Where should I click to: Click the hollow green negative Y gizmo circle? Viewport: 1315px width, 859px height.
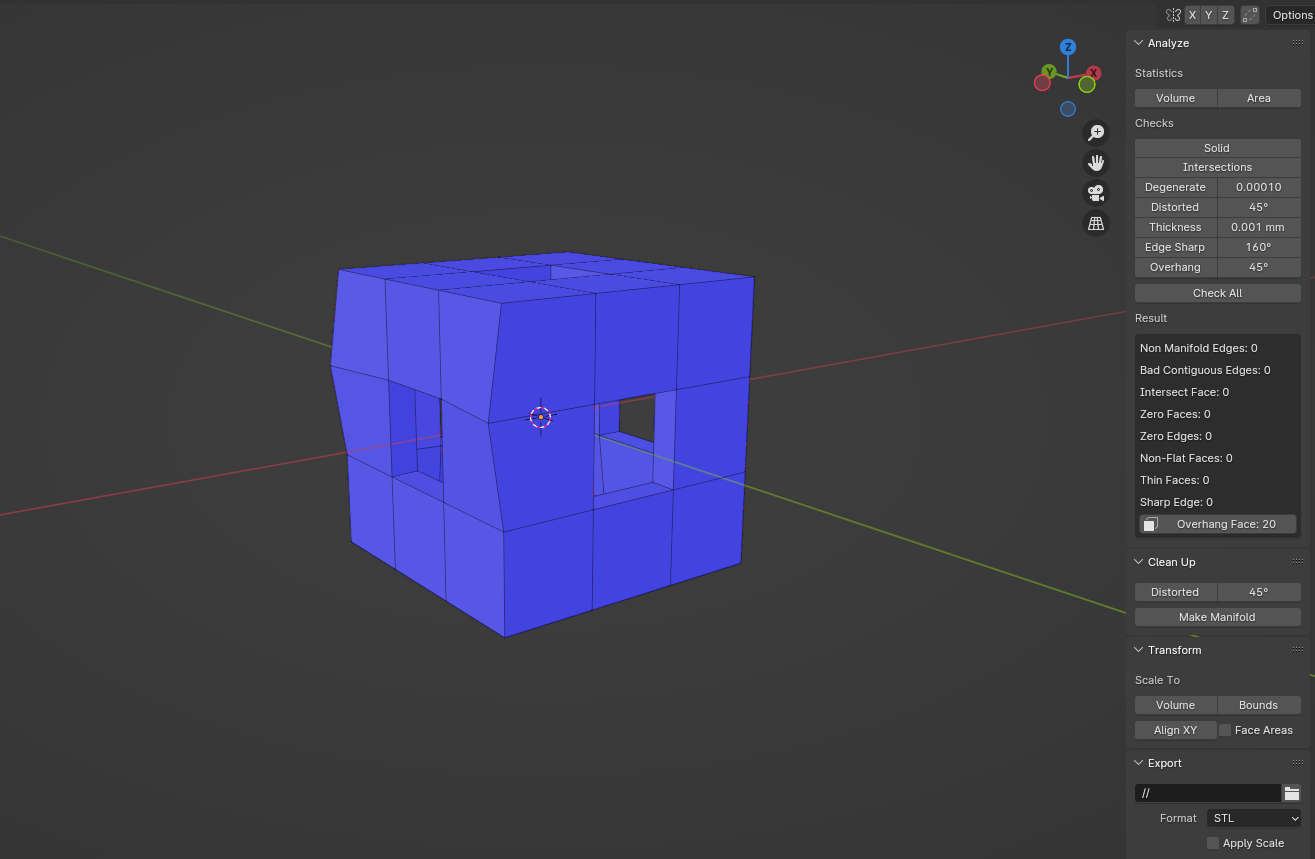1087,85
